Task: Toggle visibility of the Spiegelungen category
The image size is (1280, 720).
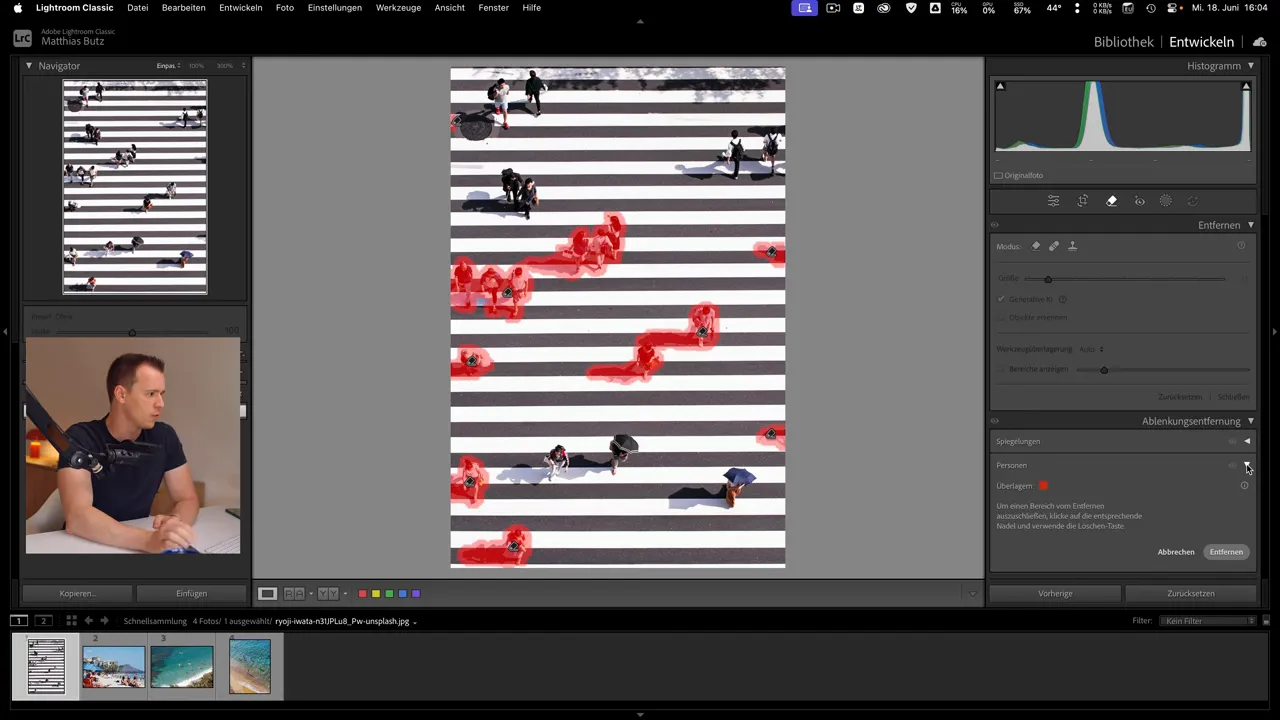Action: click(1232, 441)
